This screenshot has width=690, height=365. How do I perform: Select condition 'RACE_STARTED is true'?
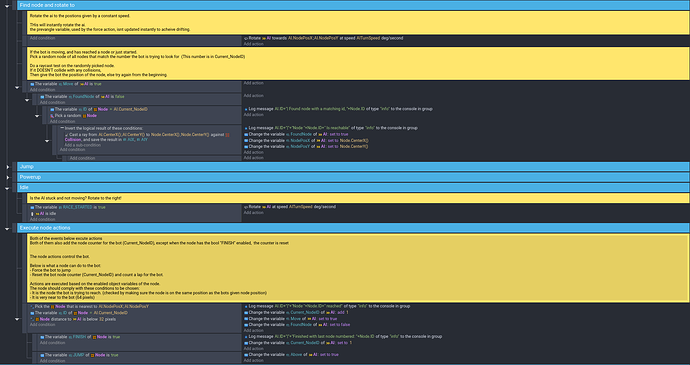point(68,207)
